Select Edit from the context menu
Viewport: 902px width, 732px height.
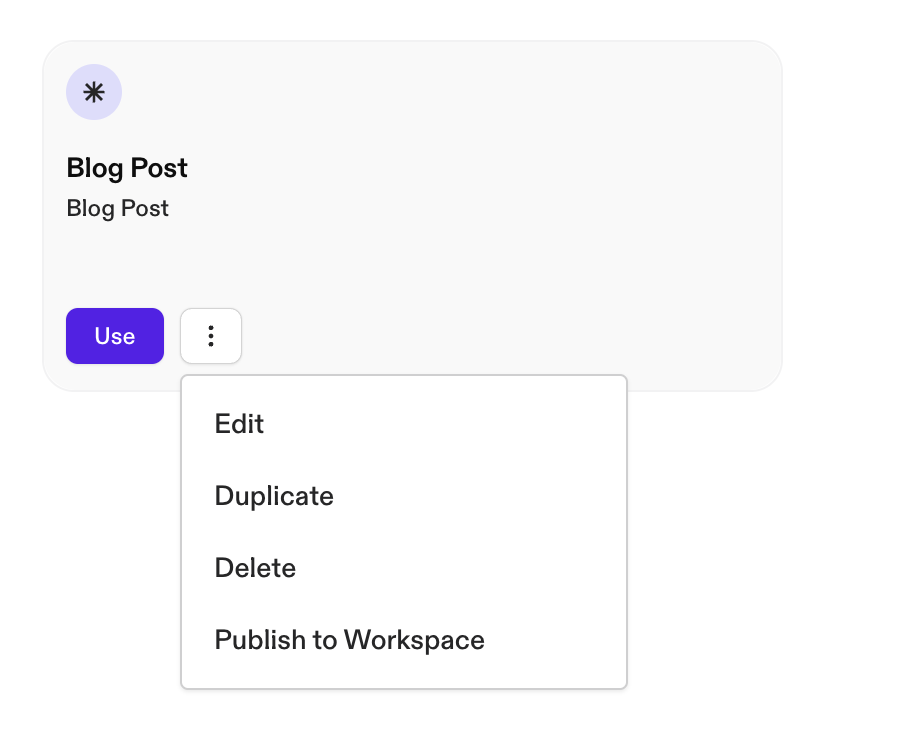[x=239, y=424]
